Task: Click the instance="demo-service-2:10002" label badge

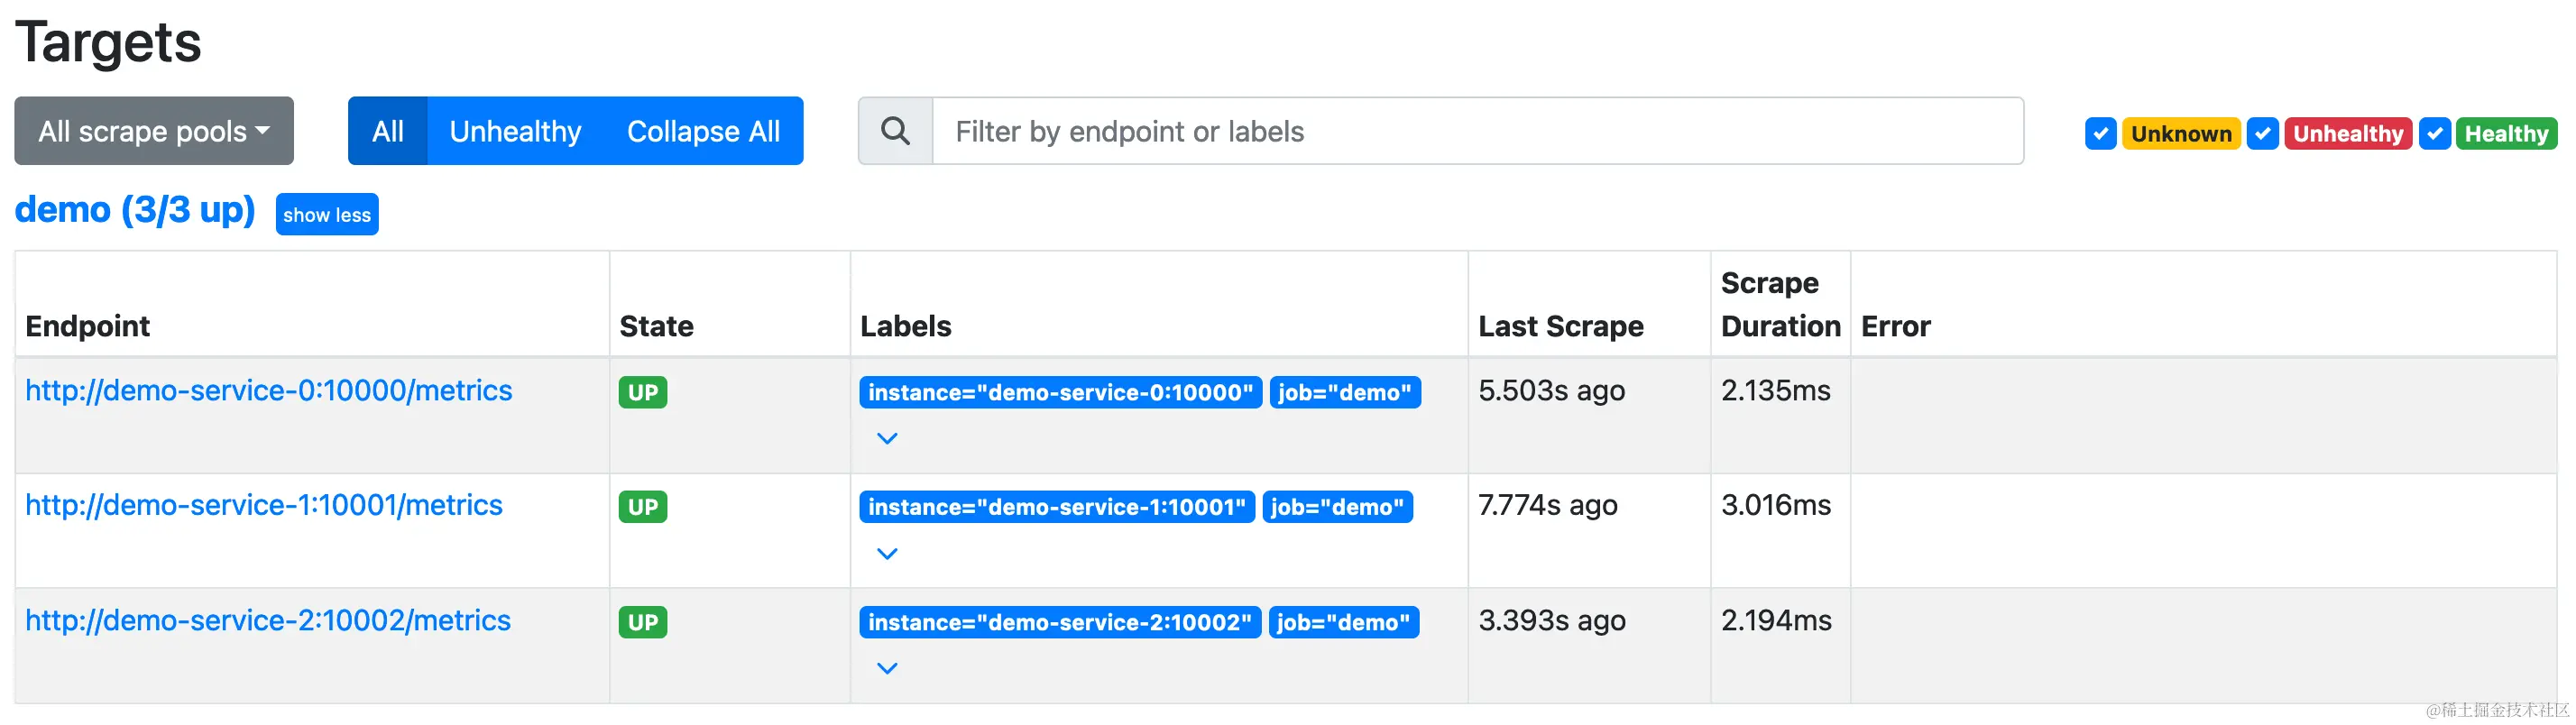Action: [x=1059, y=622]
